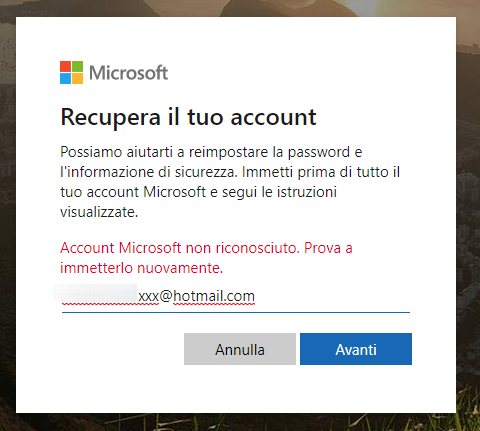Click the green square of Microsoft logo
Viewport: 480px width, 431px height.
(77, 66)
